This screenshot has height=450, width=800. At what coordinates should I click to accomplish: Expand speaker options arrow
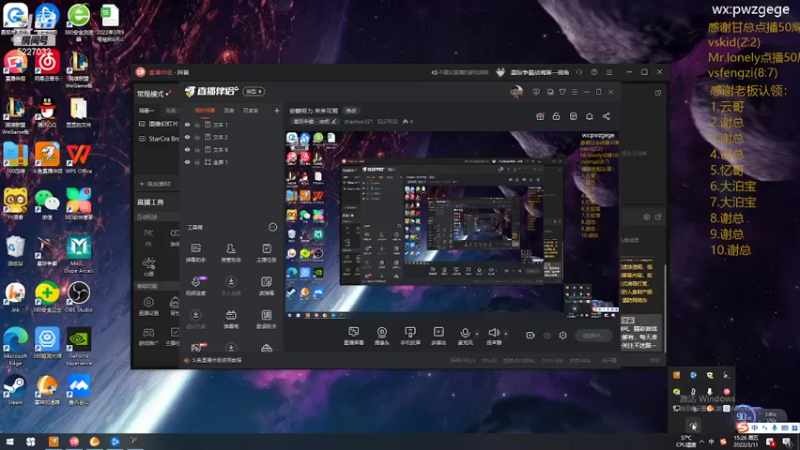(x=506, y=334)
